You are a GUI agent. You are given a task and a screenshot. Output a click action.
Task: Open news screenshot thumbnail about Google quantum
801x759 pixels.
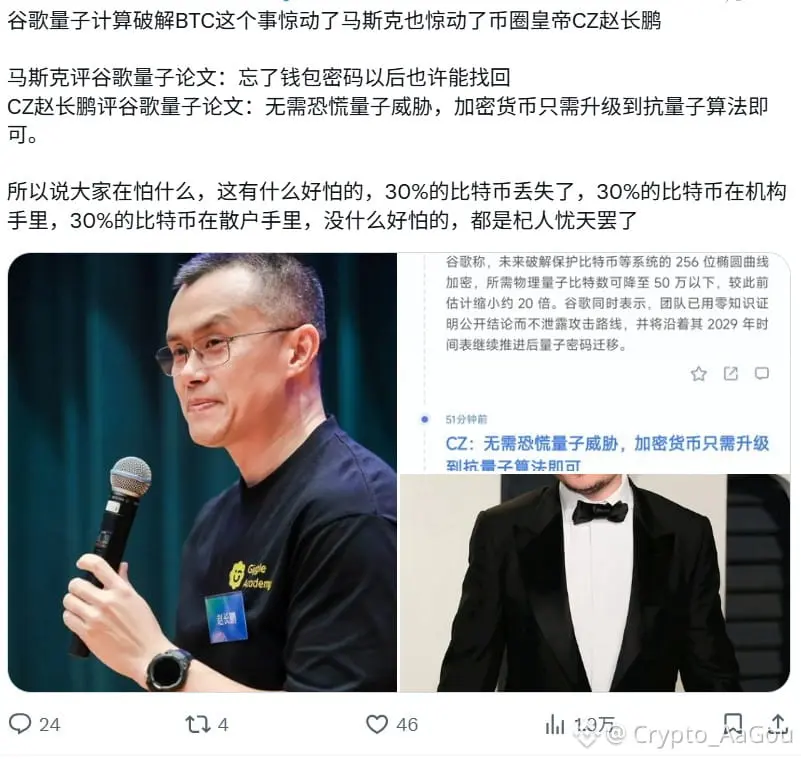[x=595, y=363]
